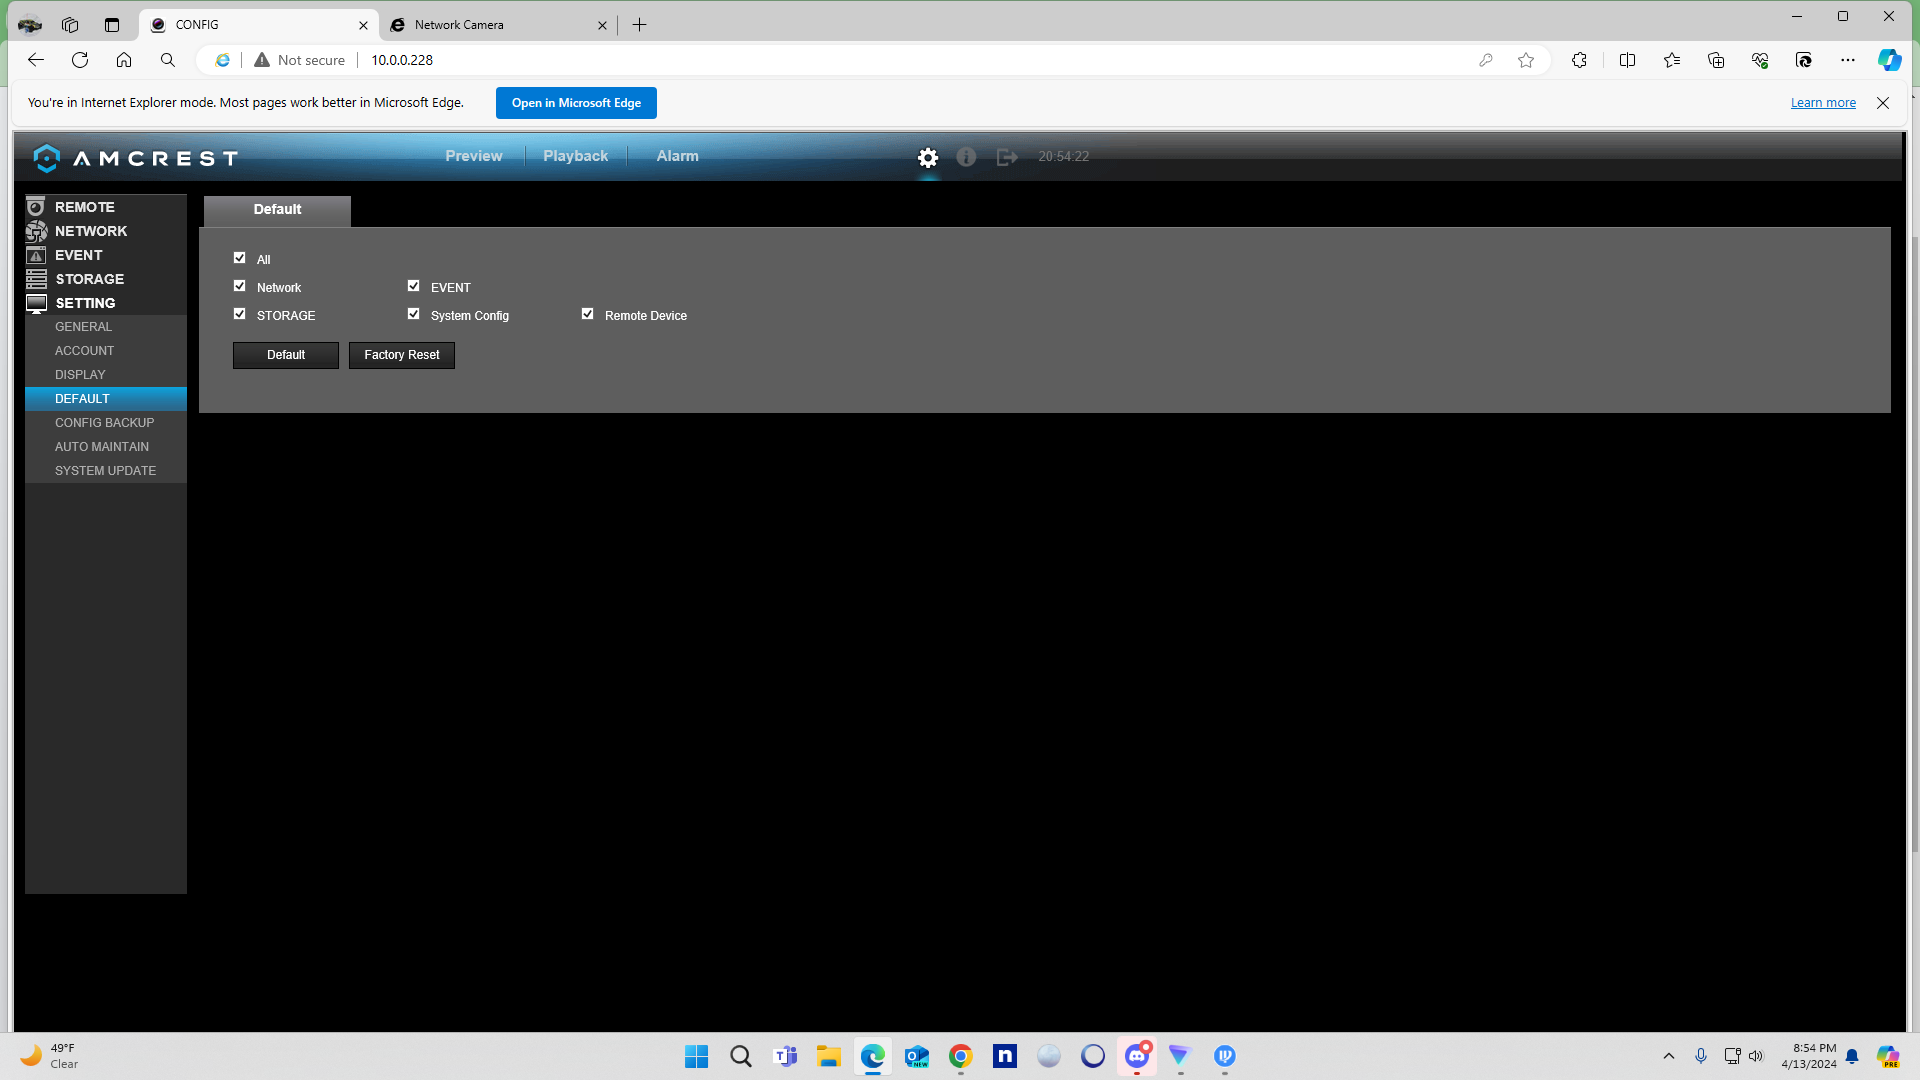The width and height of the screenshot is (1920, 1080).
Task: Open CONFIG BACKUP in sidebar
Action: pos(106,423)
